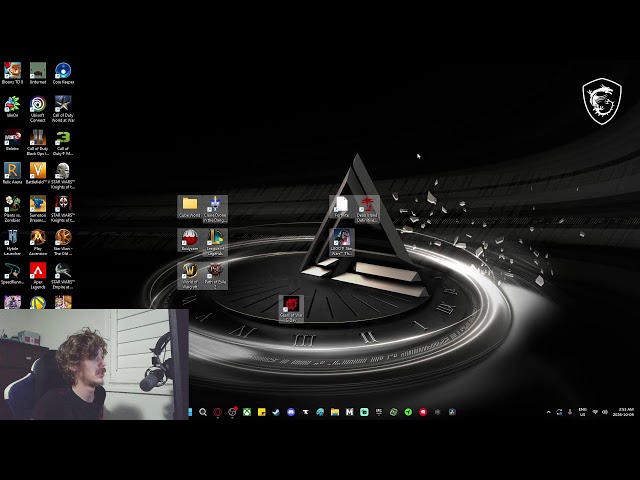The image size is (640, 480).
Task: Open the Battlefield V desktop shortcut
Action: tap(38, 173)
